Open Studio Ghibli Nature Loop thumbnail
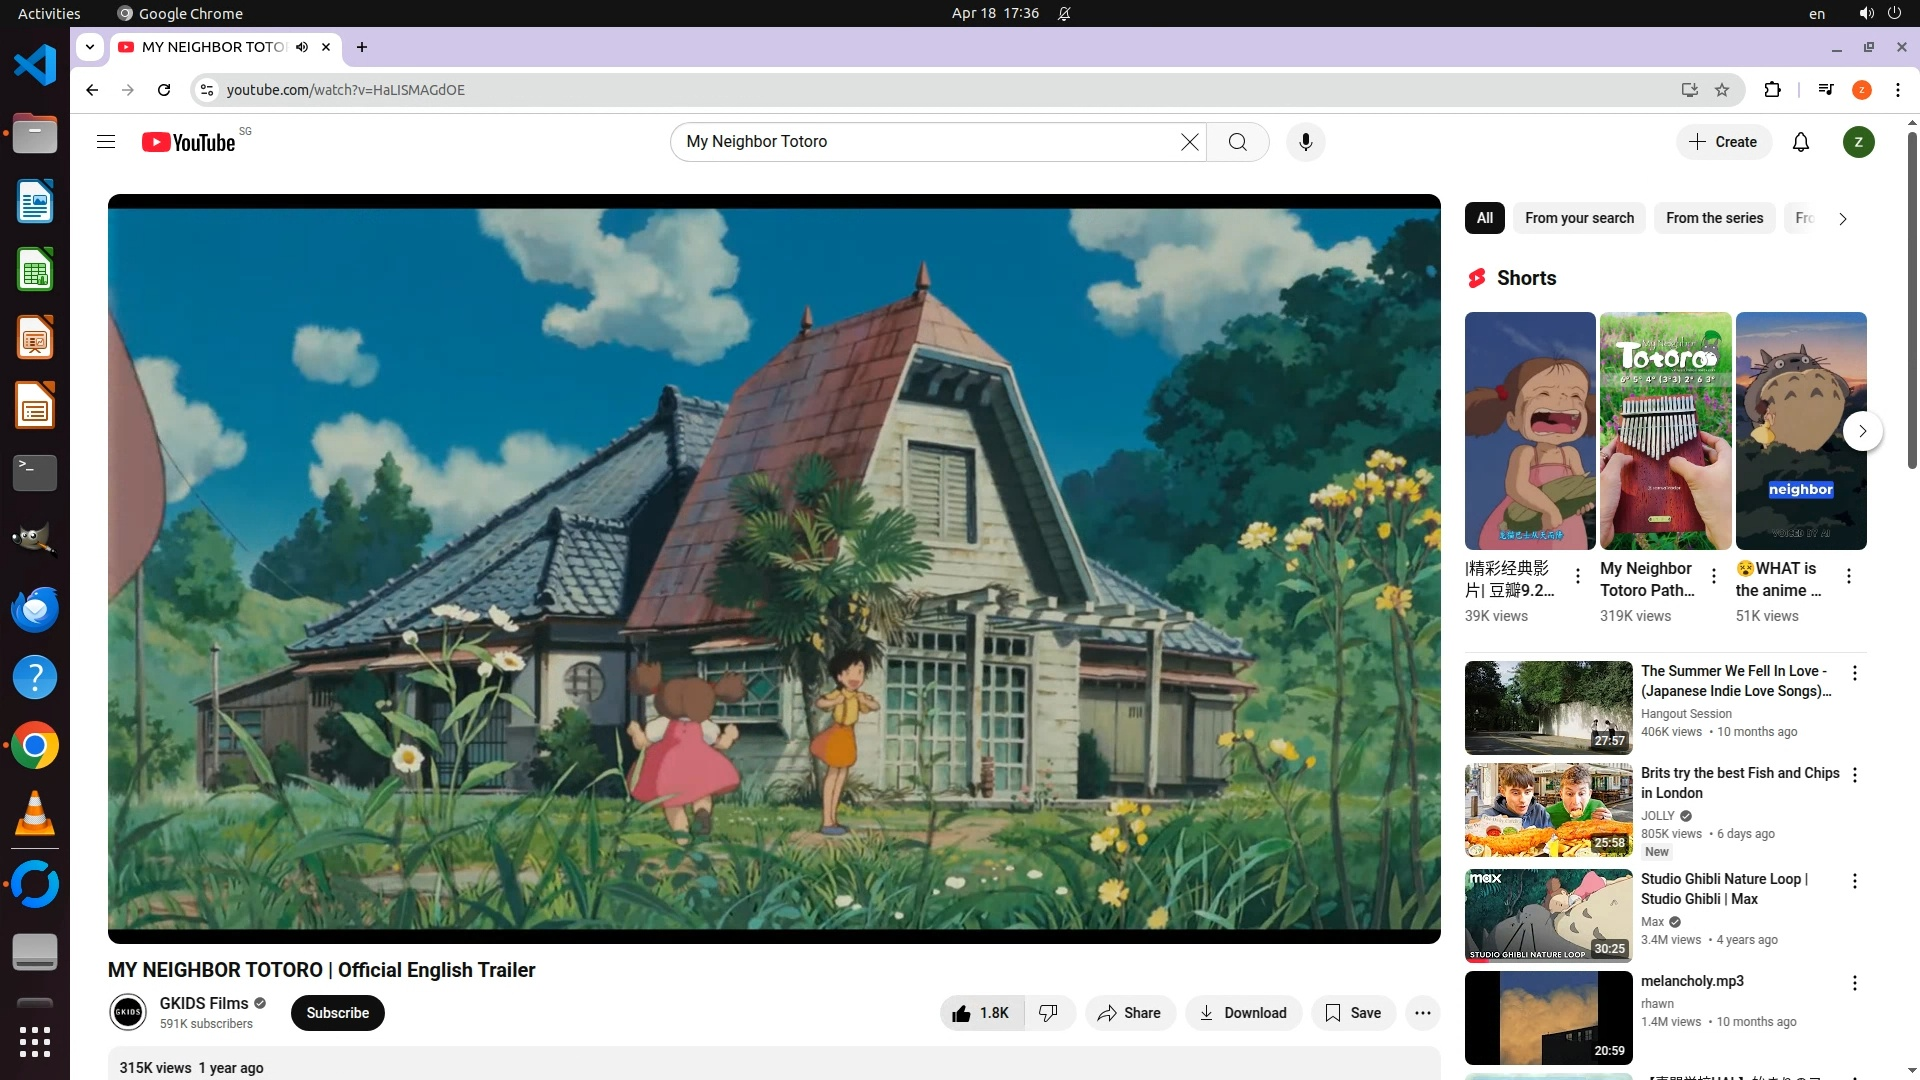 (x=1548, y=915)
